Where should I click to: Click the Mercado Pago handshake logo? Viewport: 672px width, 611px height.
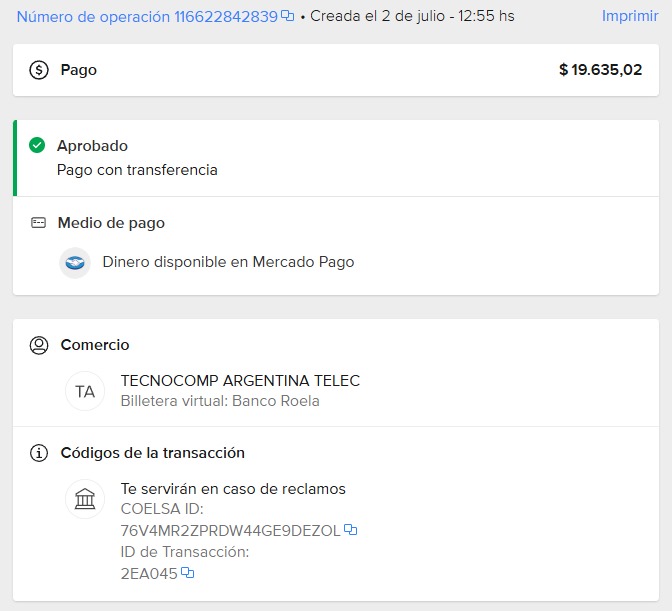75,263
